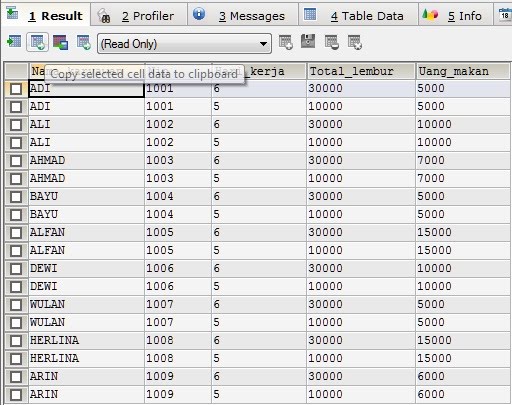Click 1006 cell in DEWI row with lembur 30000
The height and width of the screenshot is (405, 512).
[178, 268]
